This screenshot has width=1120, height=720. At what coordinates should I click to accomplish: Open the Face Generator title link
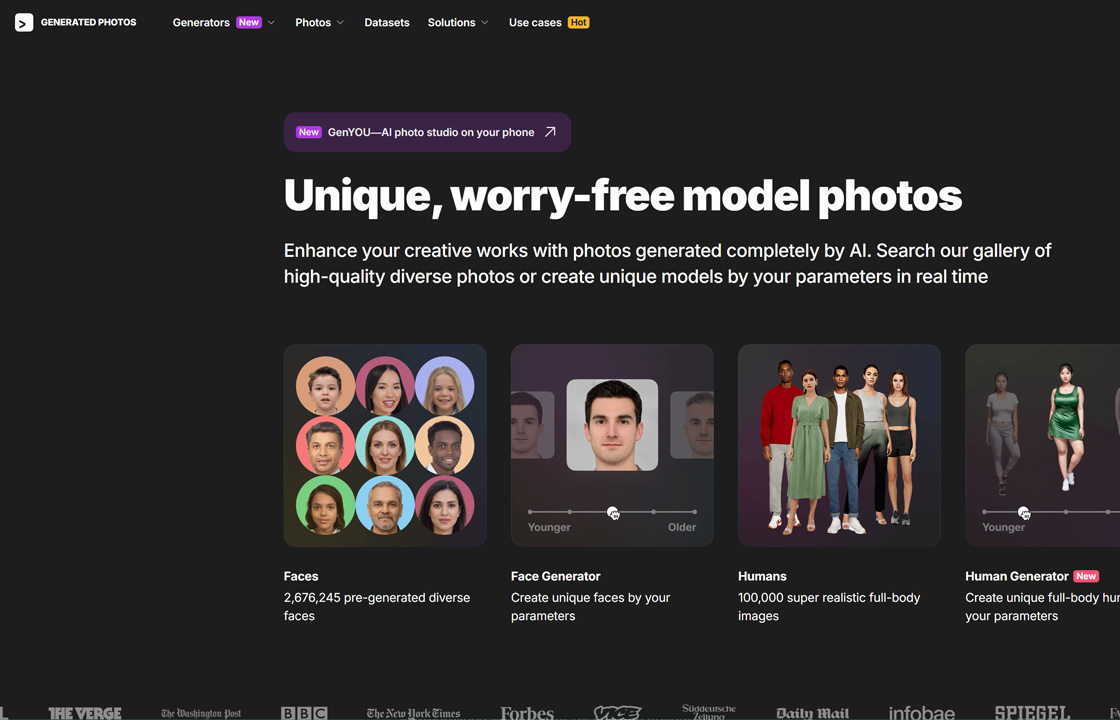point(556,576)
